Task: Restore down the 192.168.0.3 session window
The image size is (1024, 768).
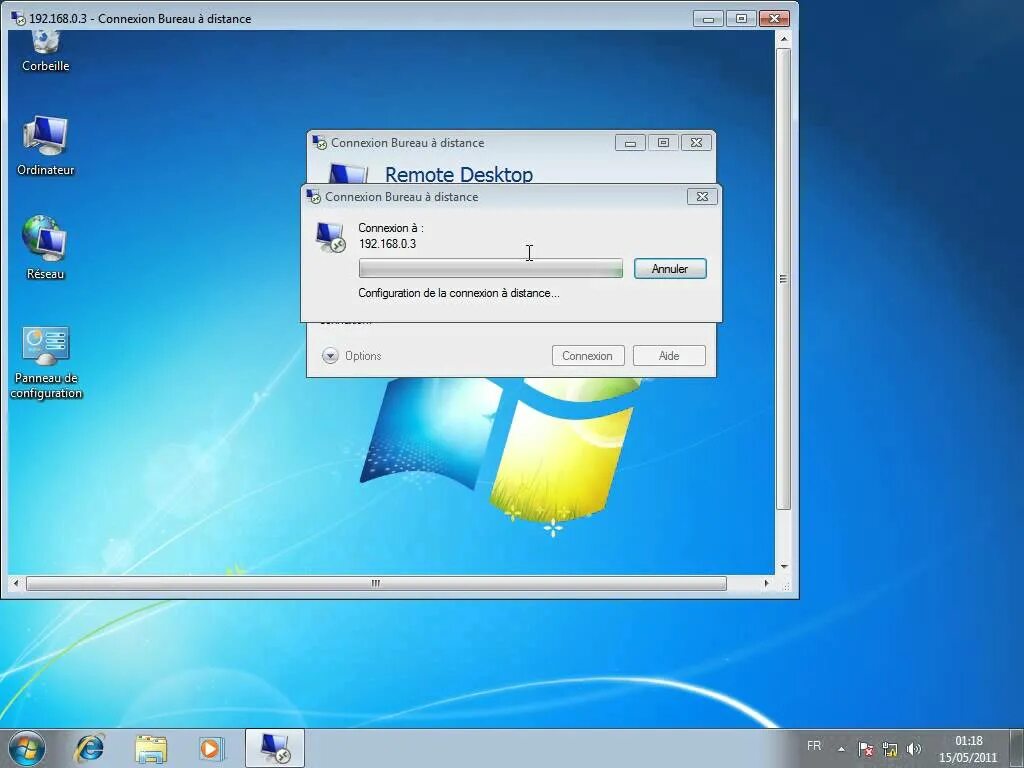Action: (741, 18)
